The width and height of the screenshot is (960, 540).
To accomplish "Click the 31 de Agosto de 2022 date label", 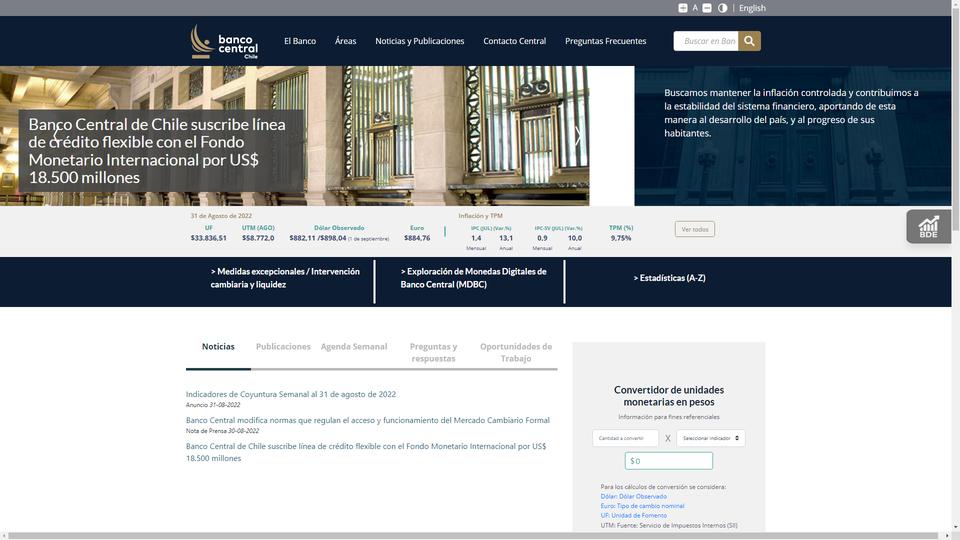I will (x=221, y=216).
